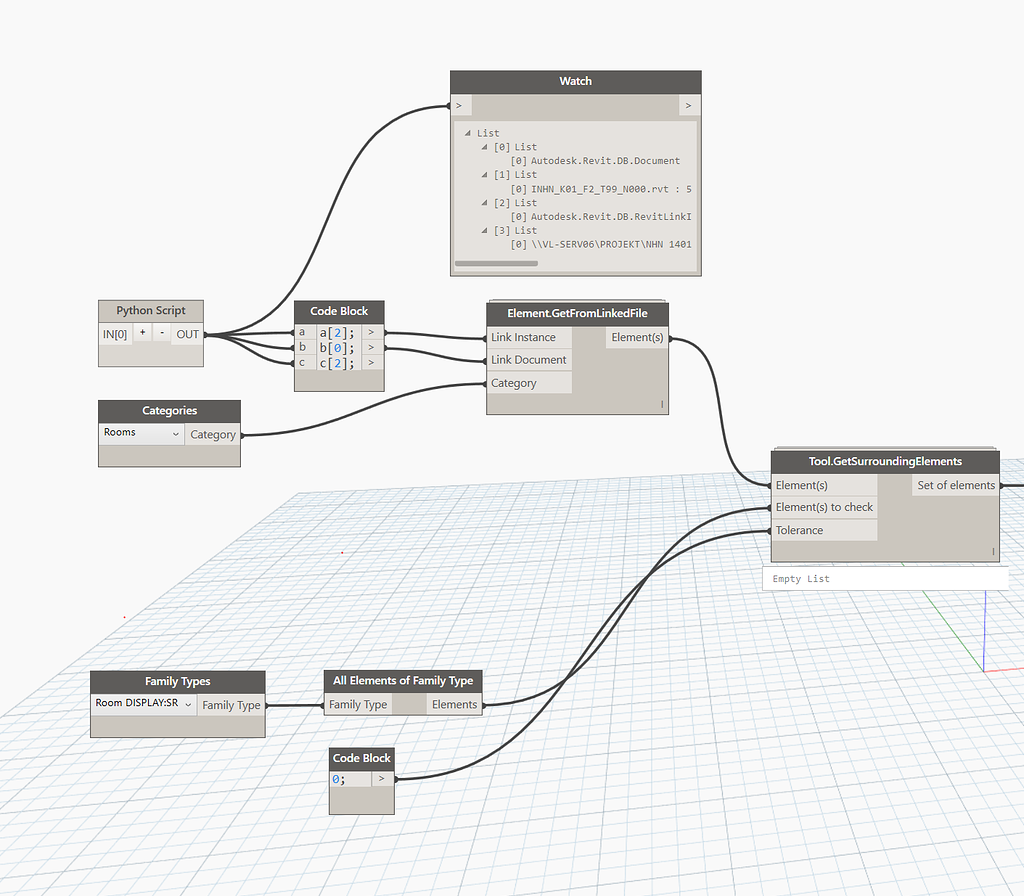The image size is (1024, 896).
Task: Select the Code Block node containing "0;"
Action: coord(361,758)
